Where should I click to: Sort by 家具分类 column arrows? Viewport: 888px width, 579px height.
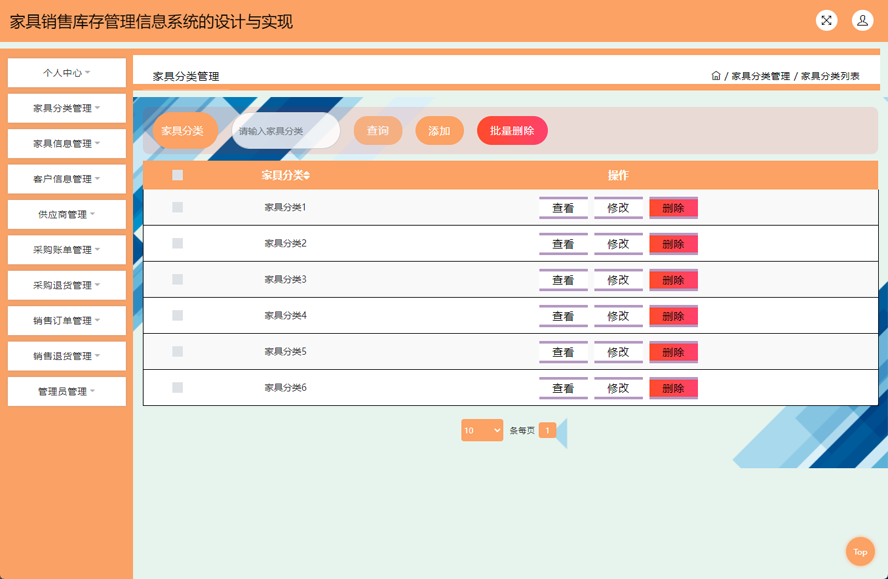[x=306, y=176]
